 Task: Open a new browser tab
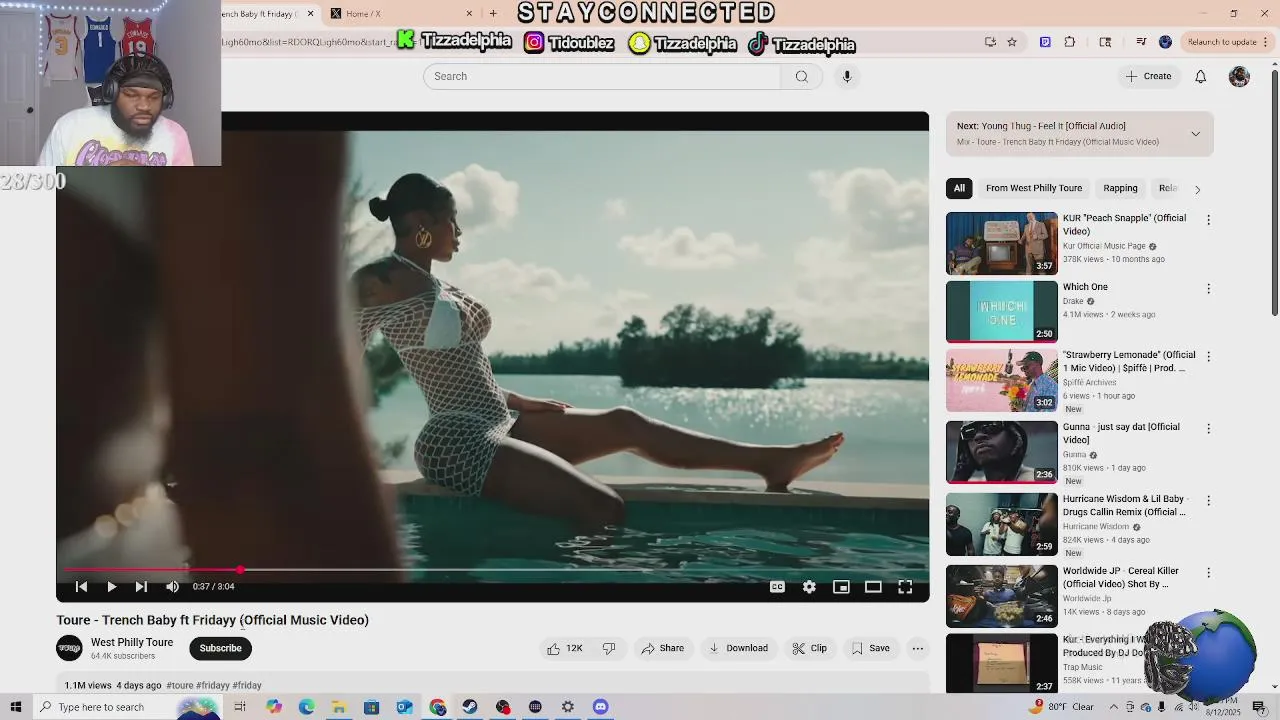(493, 13)
